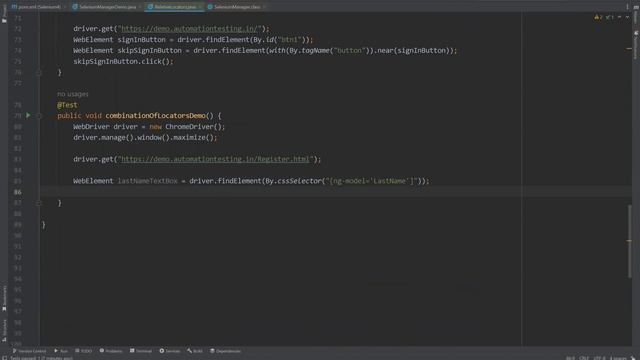Open the Problems tool window

(x=111, y=351)
